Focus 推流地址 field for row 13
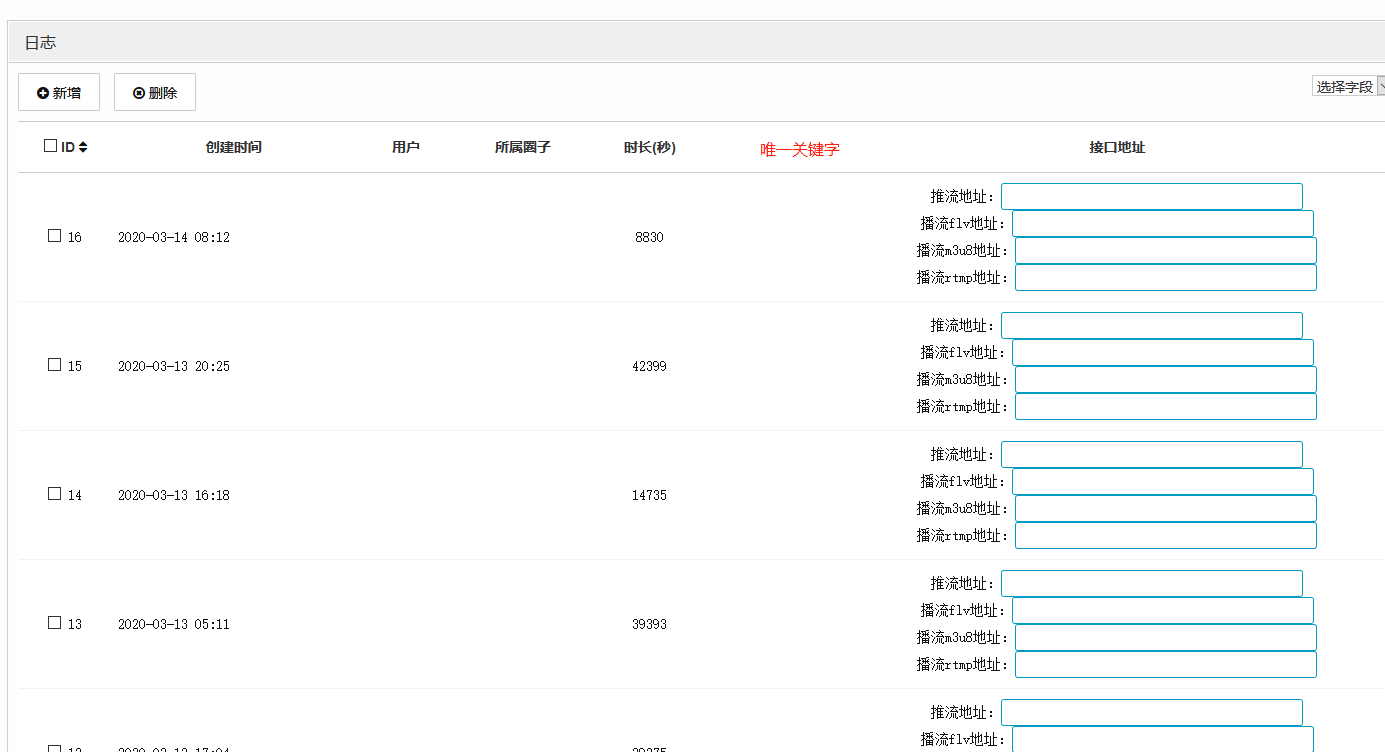This screenshot has height=752, width=1385. (1151, 584)
